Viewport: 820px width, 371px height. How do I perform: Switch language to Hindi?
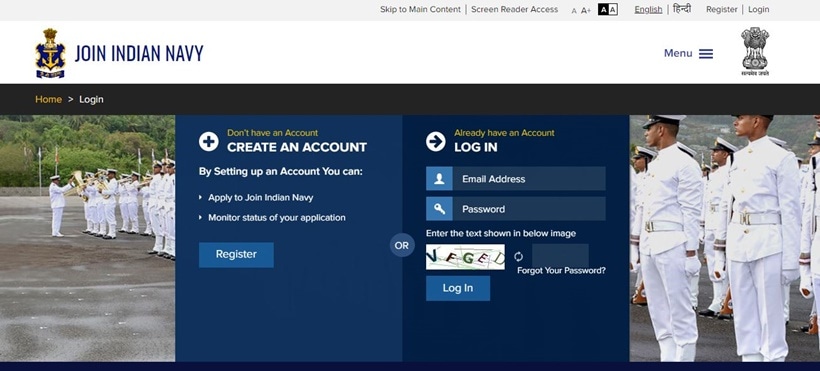pyautogui.click(x=681, y=9)
